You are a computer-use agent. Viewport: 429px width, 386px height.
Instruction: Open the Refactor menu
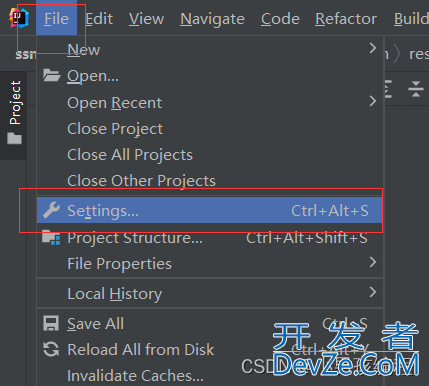pyautogui.click(x=346, y=19)
